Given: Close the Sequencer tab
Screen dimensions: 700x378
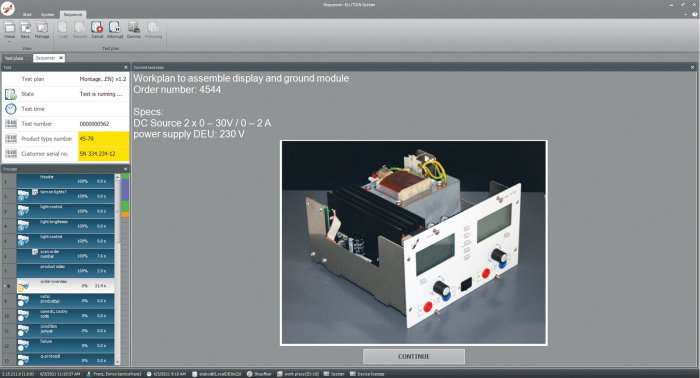Looking at the screenshot, I should click(61, 58).
